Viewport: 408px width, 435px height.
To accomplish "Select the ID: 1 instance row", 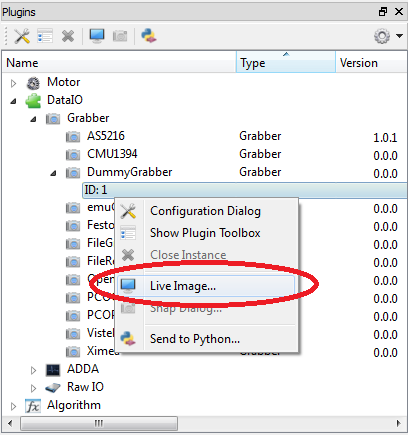I will point(245,190).
